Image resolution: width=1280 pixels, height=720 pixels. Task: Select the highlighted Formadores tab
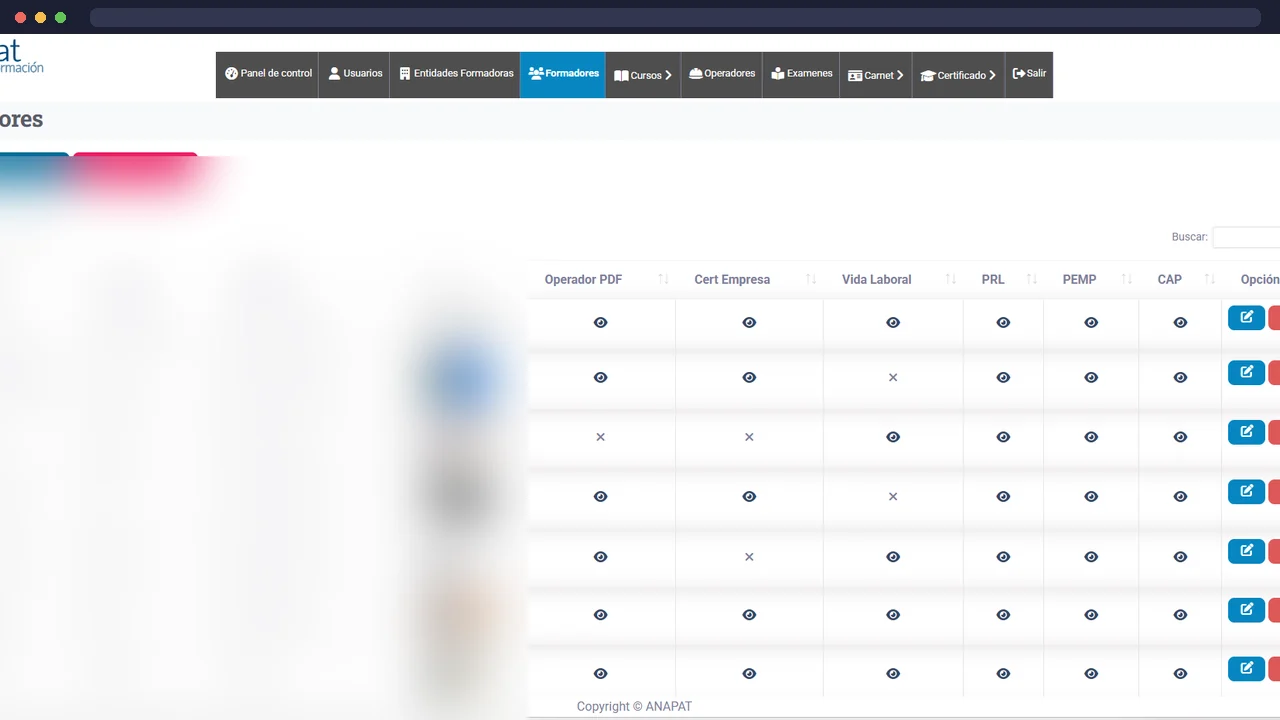coord(563,74)
